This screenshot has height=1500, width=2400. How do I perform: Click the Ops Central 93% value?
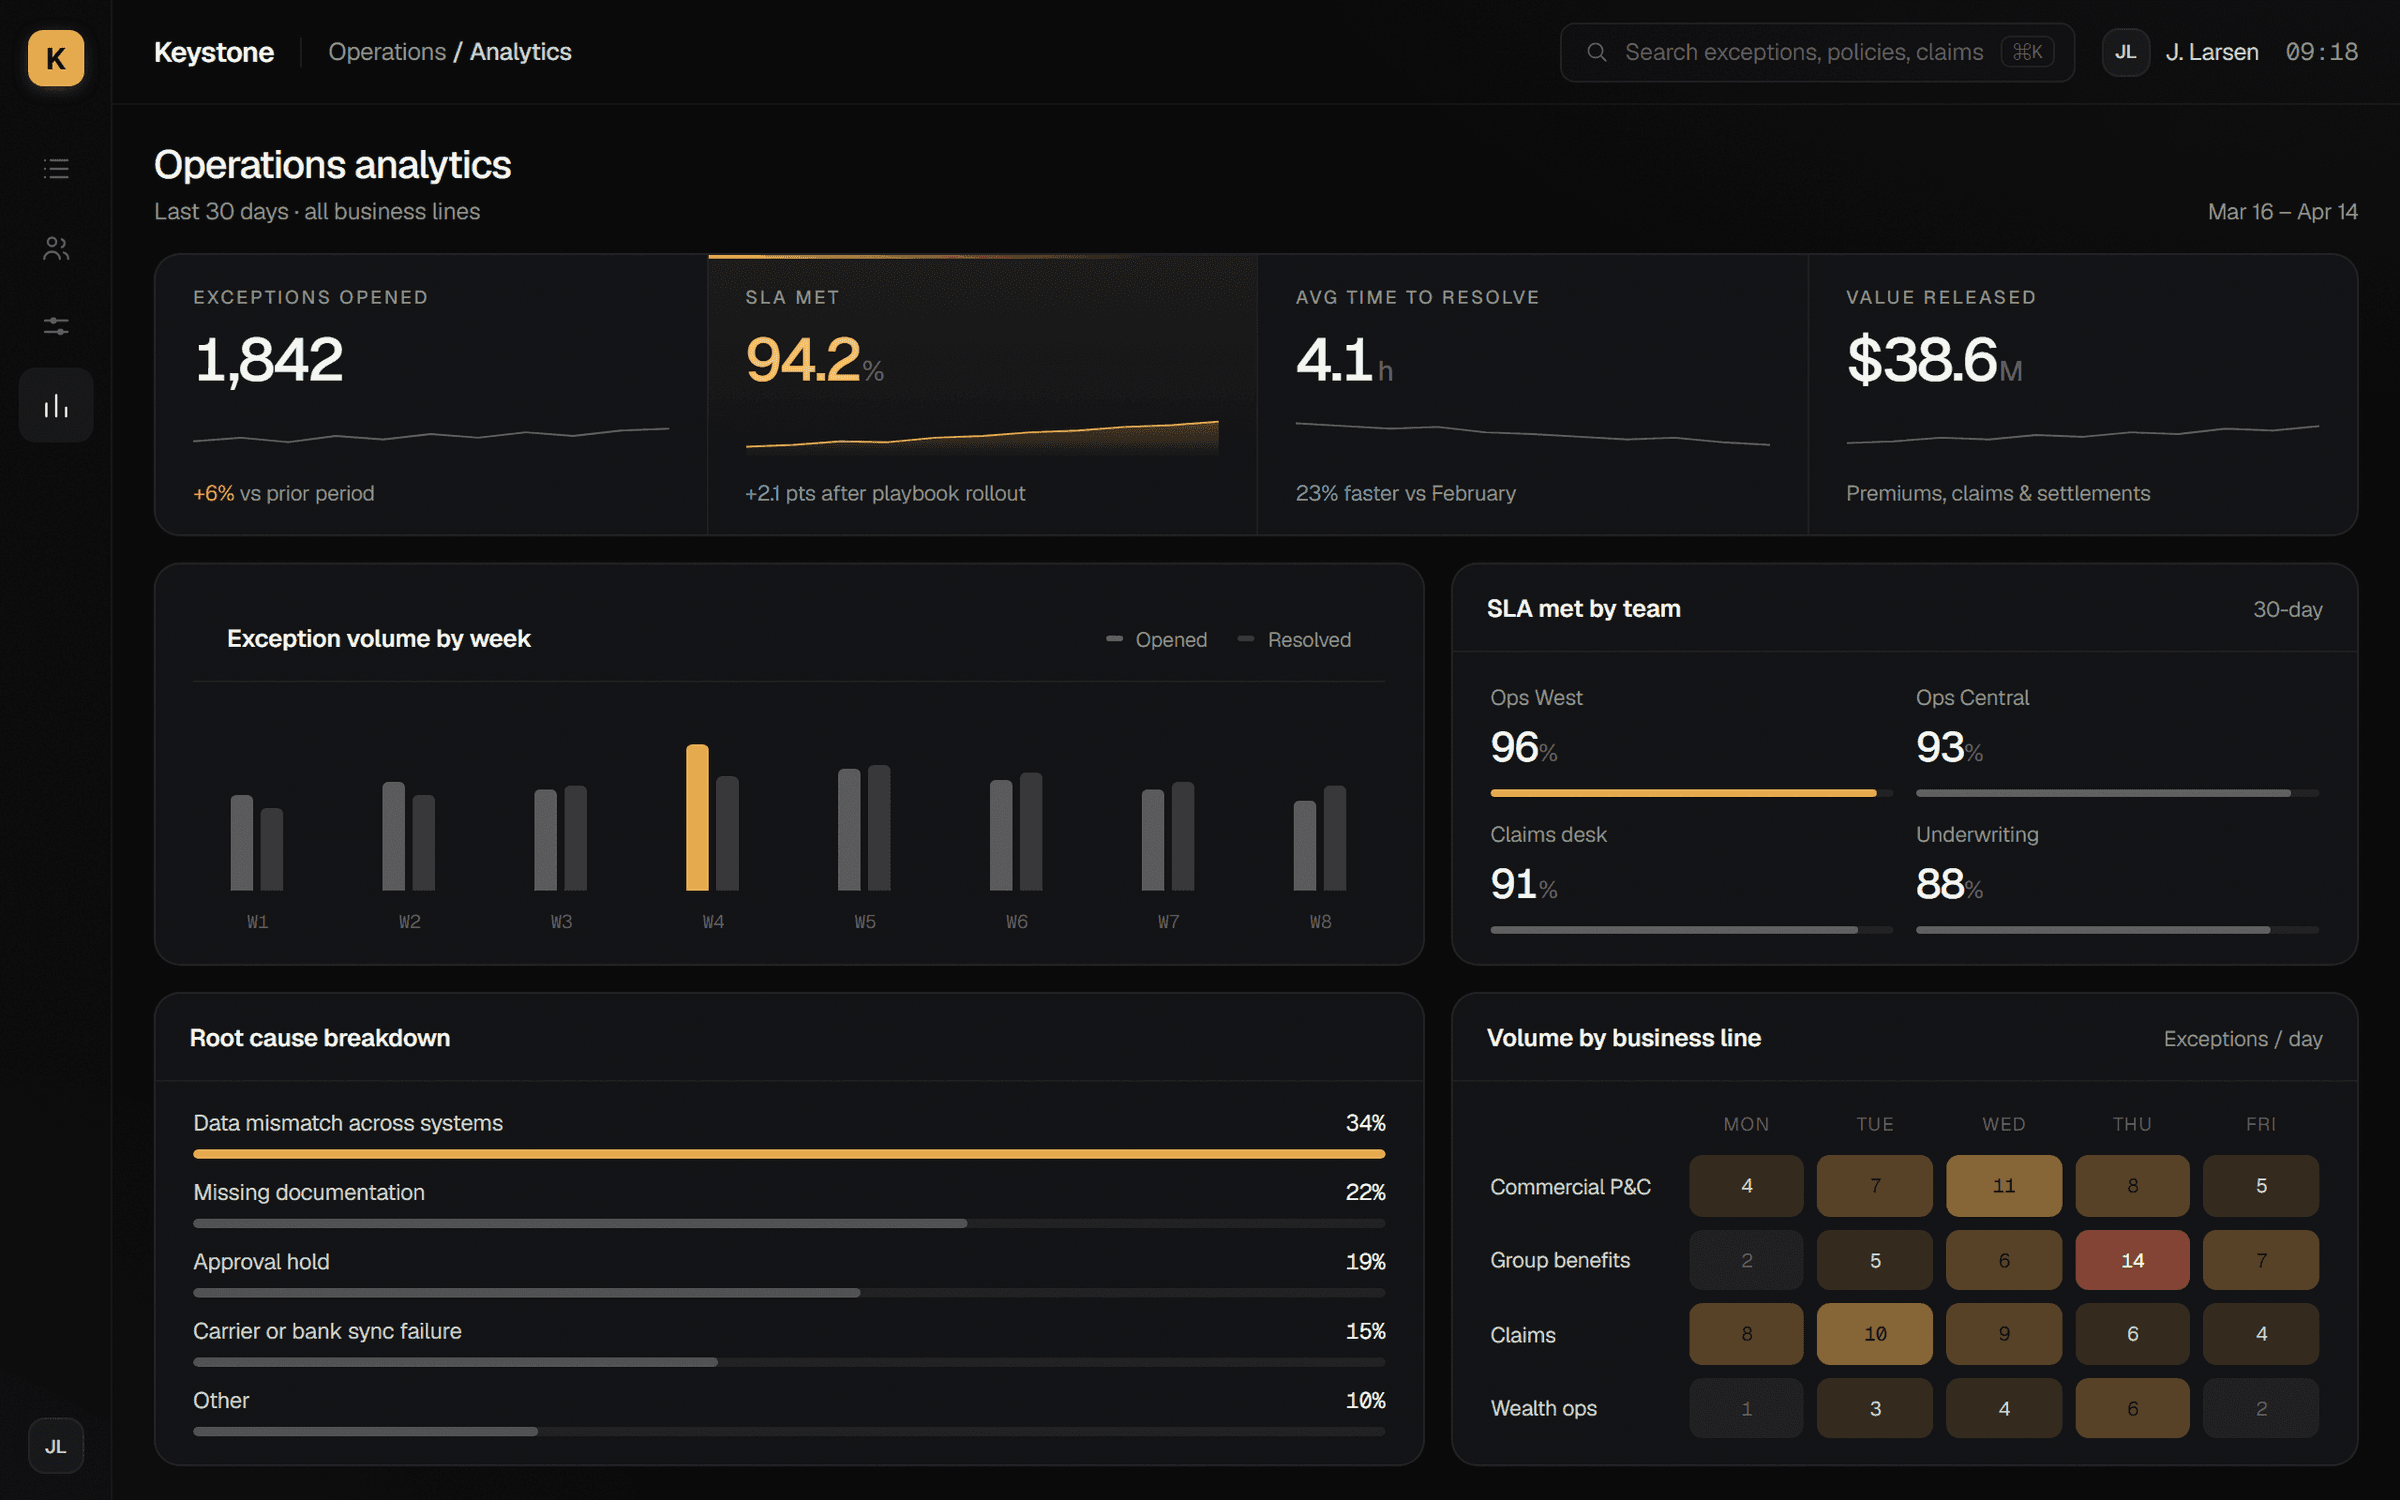point(1949,747)
